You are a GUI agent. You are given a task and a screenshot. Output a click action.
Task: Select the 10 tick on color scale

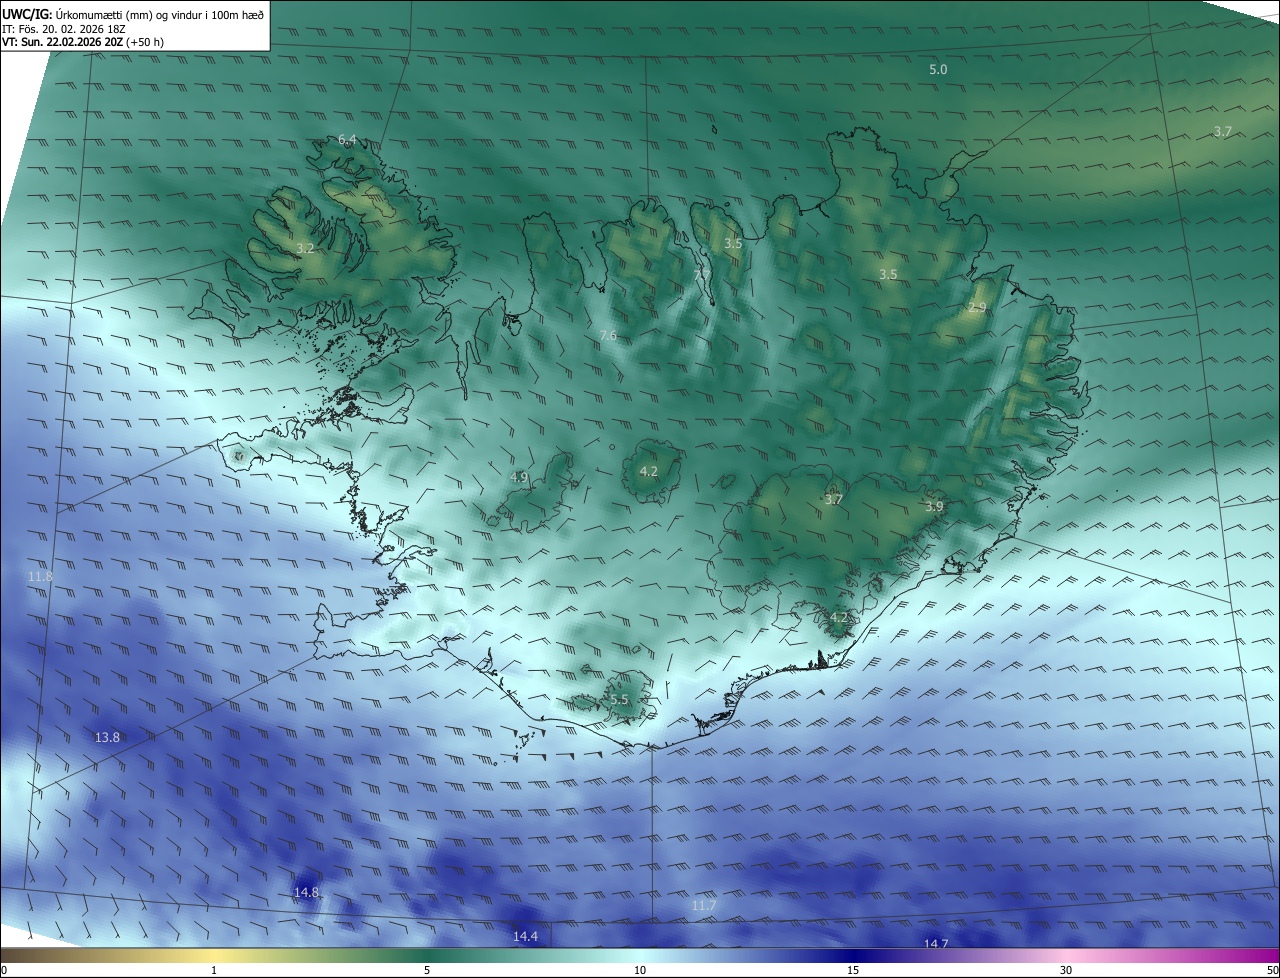tap(640, 970)
